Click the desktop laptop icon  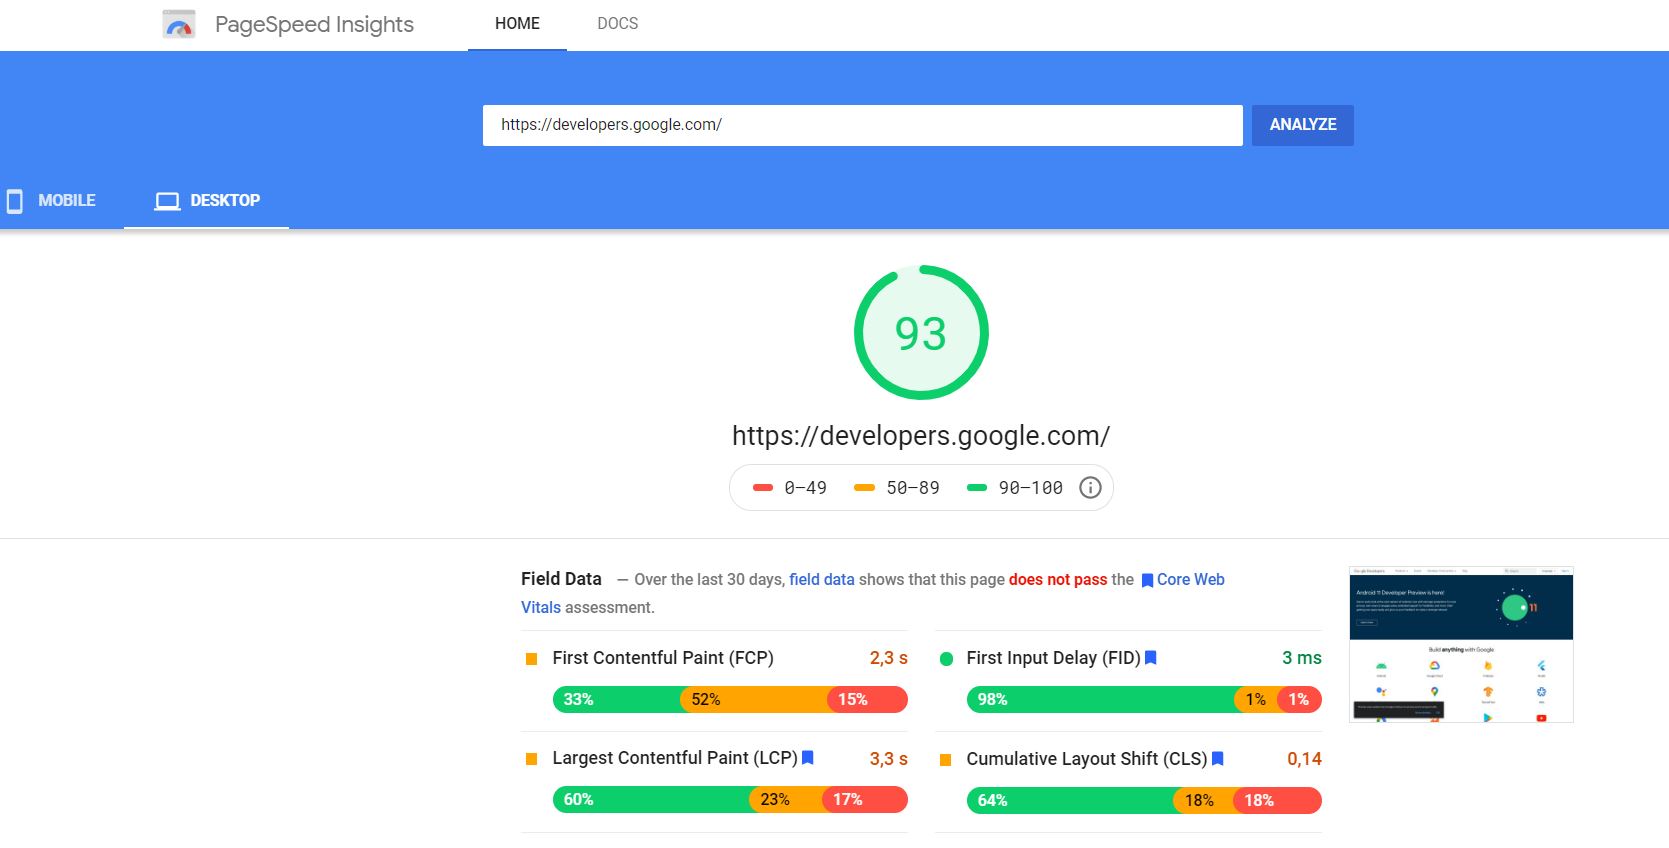[x=167, y=201]
